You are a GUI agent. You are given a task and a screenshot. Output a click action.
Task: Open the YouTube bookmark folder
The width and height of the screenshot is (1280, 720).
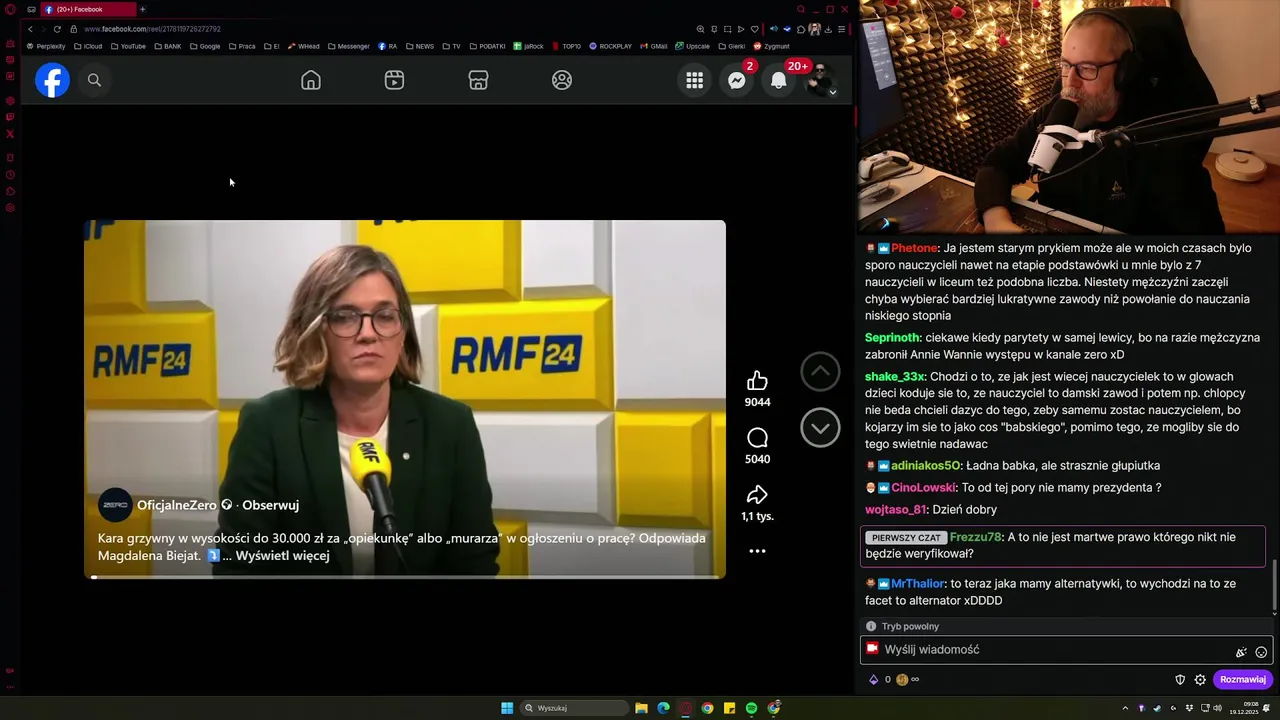(x=128, y=46)
